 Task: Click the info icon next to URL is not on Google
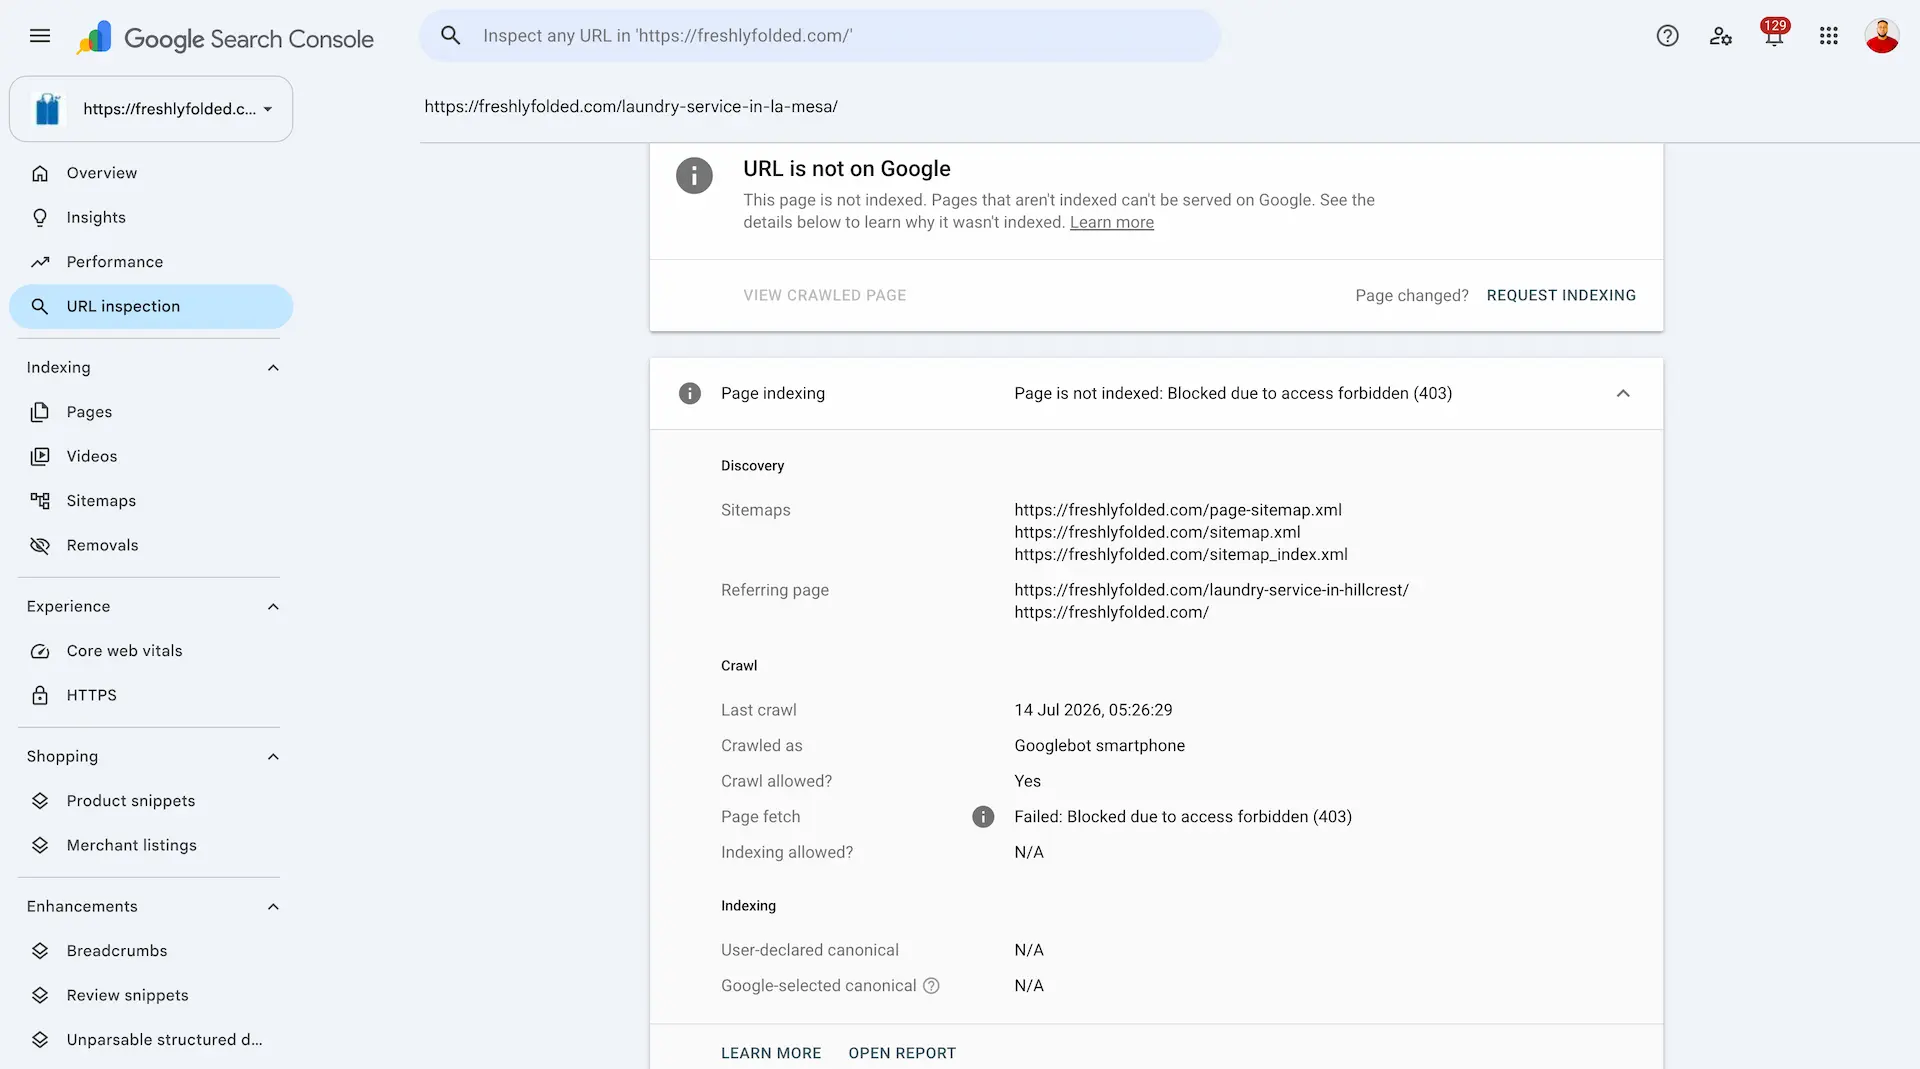point(694,176)
